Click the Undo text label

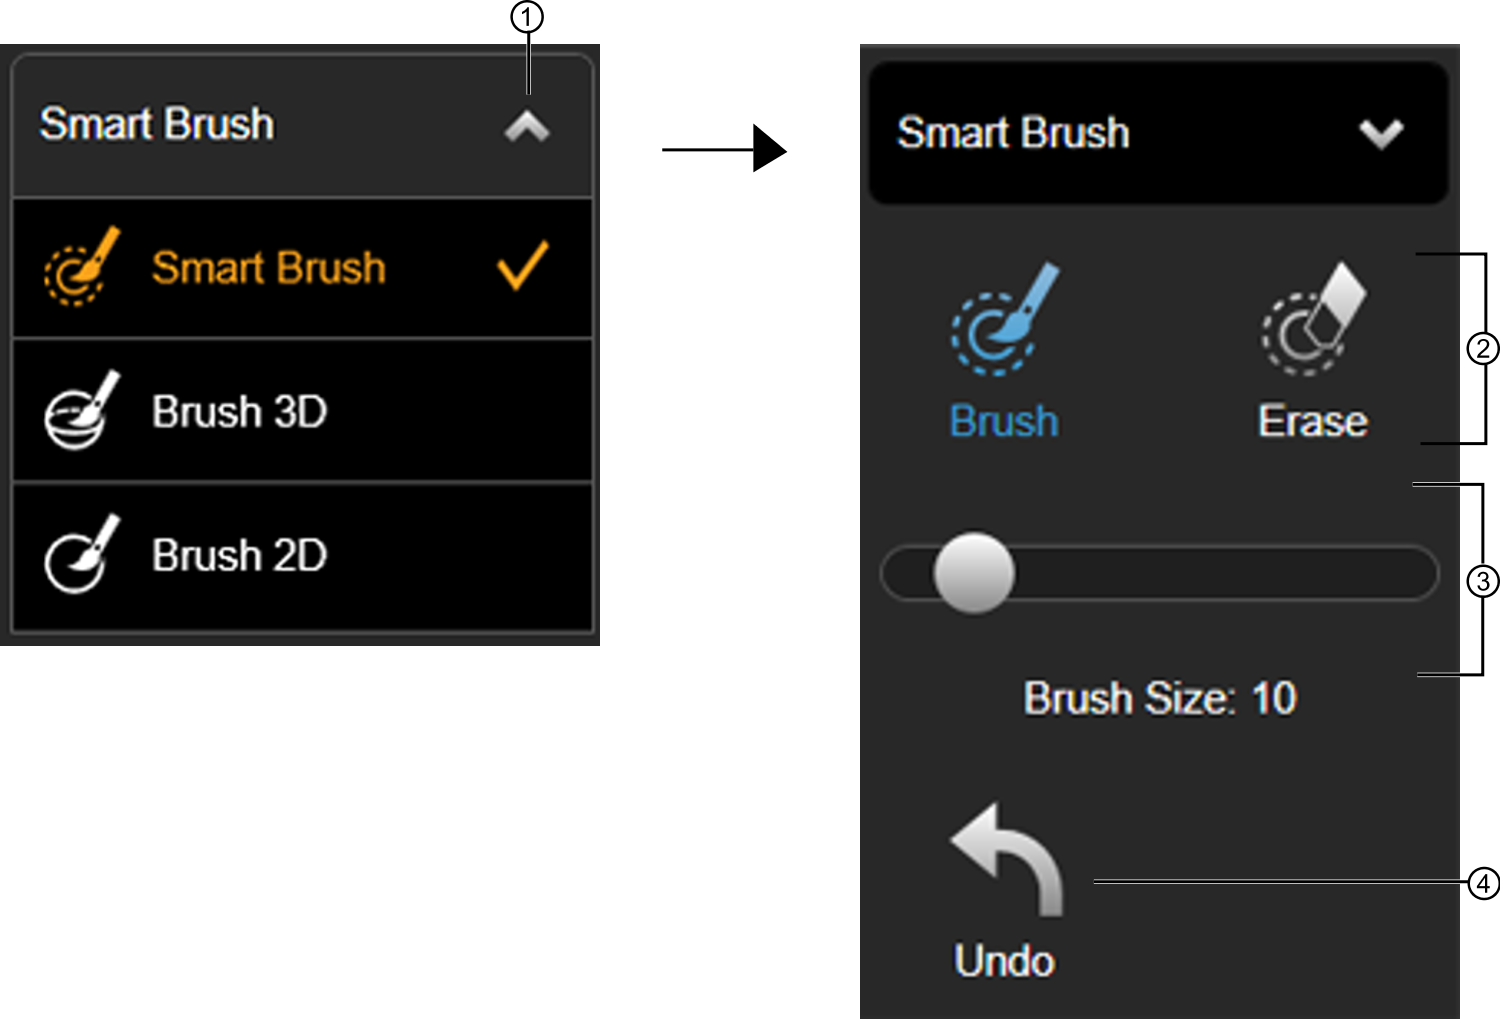click(x=1005, y=960)
